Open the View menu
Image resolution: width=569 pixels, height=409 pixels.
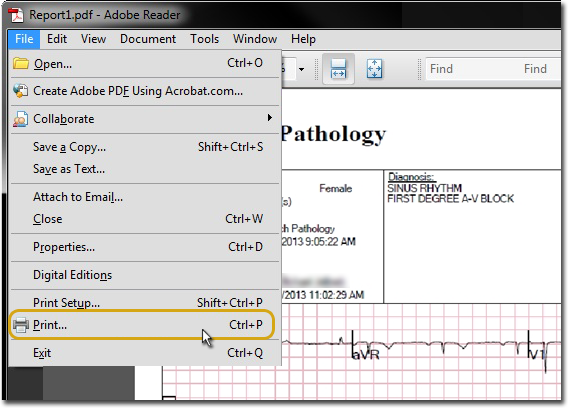93,39
